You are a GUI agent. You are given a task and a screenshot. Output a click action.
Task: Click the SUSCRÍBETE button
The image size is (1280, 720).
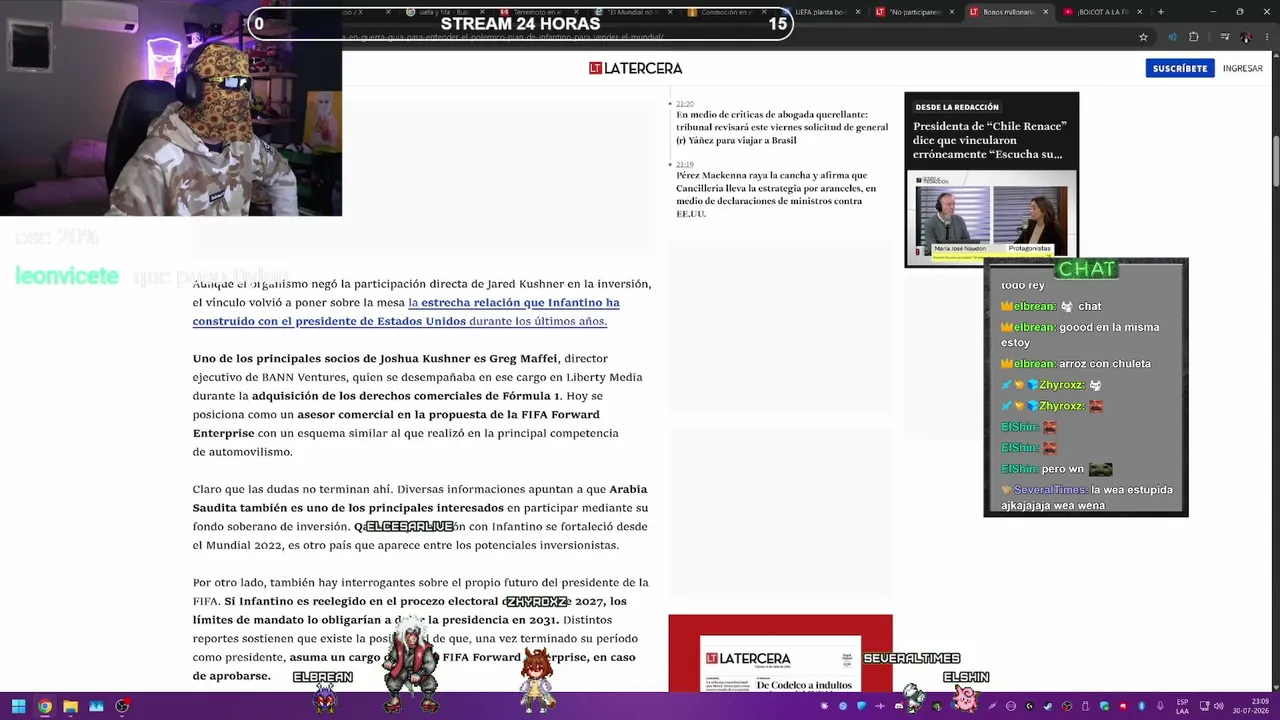(1180, 68)
